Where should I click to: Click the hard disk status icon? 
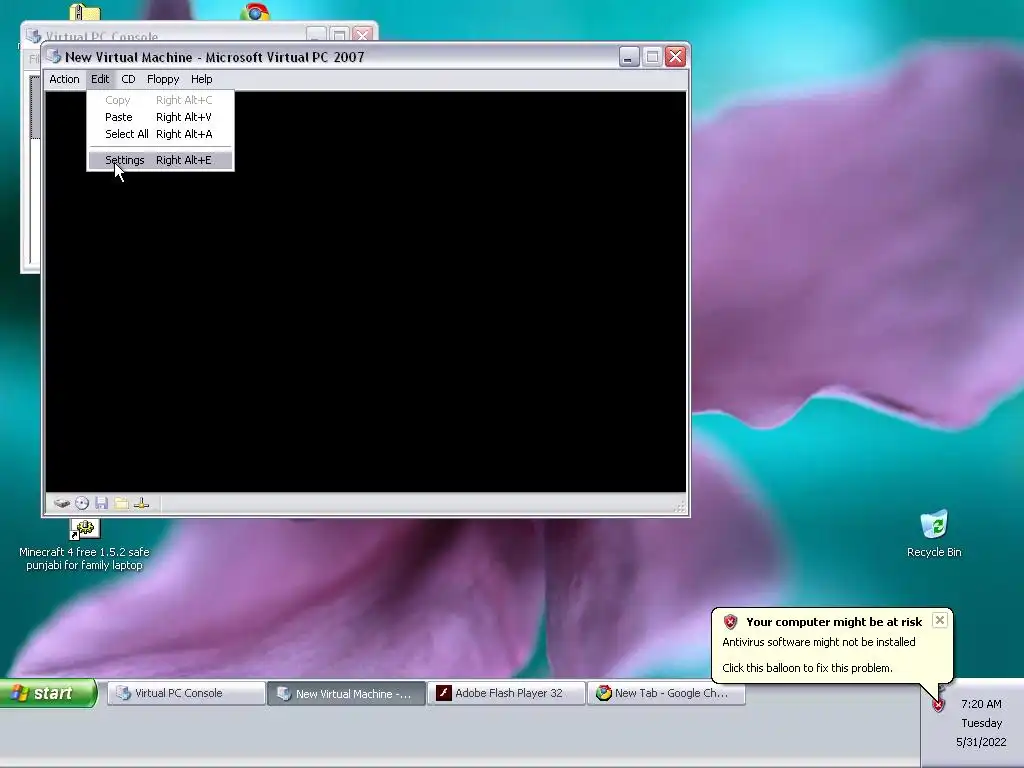click(x=61, y=503)
